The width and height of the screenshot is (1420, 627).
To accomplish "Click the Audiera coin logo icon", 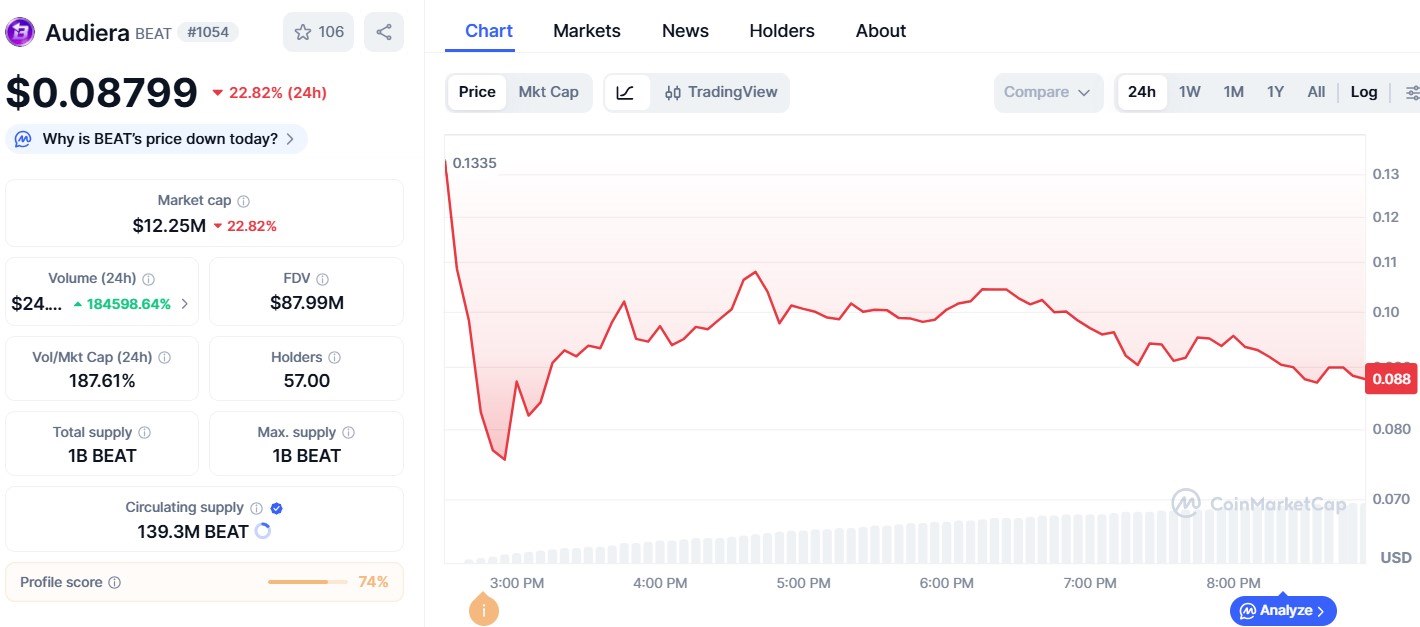I will pos(20,32).
